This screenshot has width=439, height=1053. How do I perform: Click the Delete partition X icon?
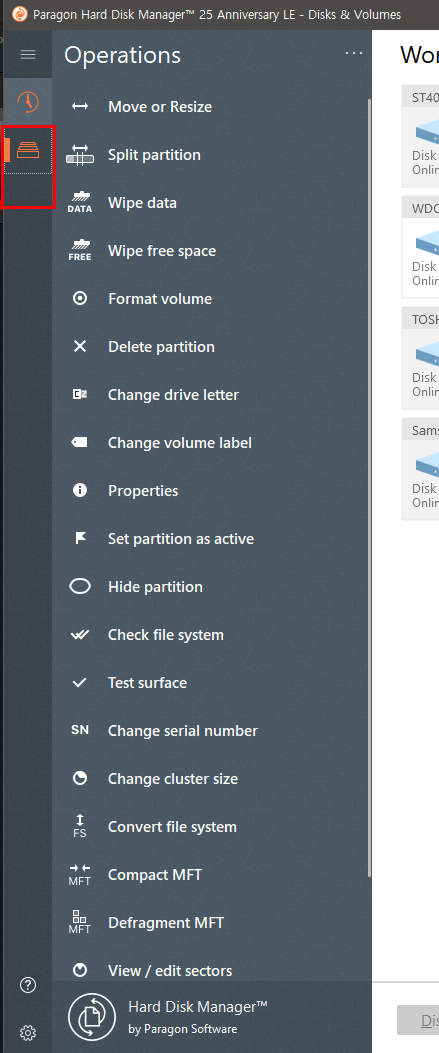coord(80,347)
